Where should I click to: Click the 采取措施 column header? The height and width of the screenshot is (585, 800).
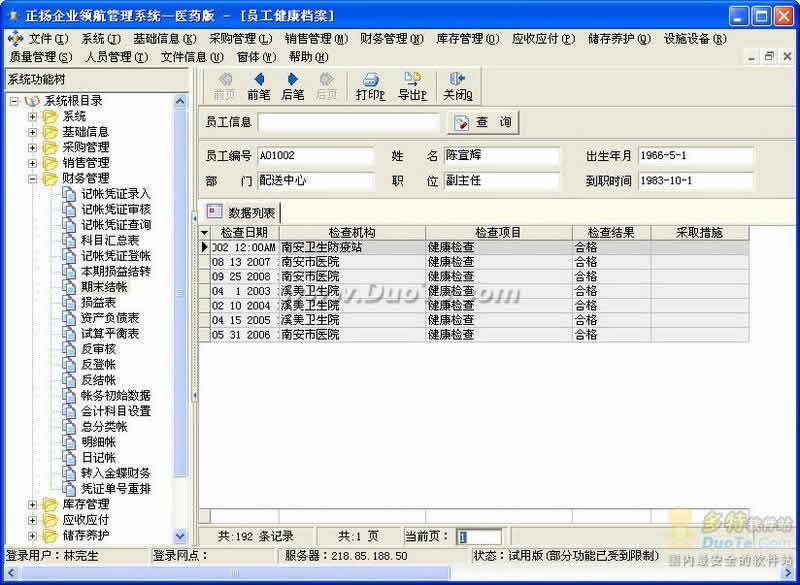699,233
